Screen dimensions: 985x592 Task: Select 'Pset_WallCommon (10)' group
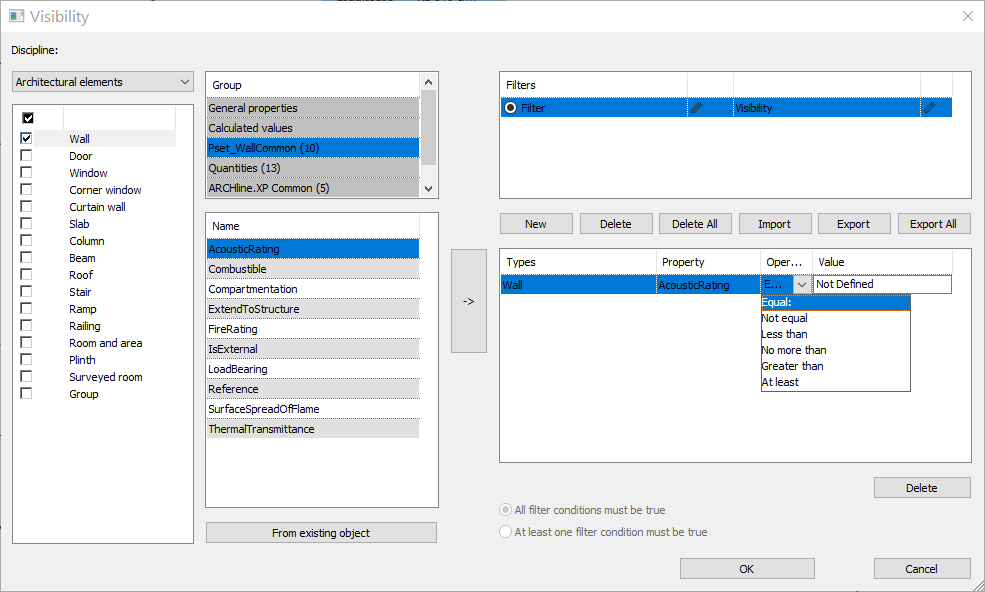(x=313, y=148)
